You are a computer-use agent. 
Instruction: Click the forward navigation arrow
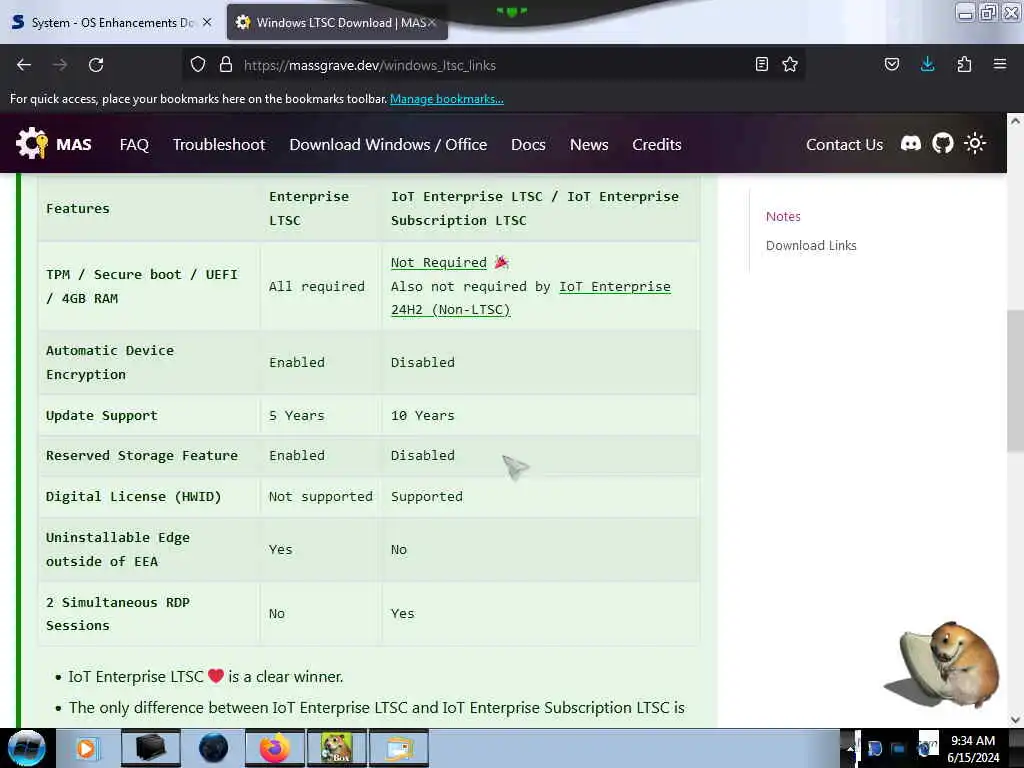coord(60,65)
